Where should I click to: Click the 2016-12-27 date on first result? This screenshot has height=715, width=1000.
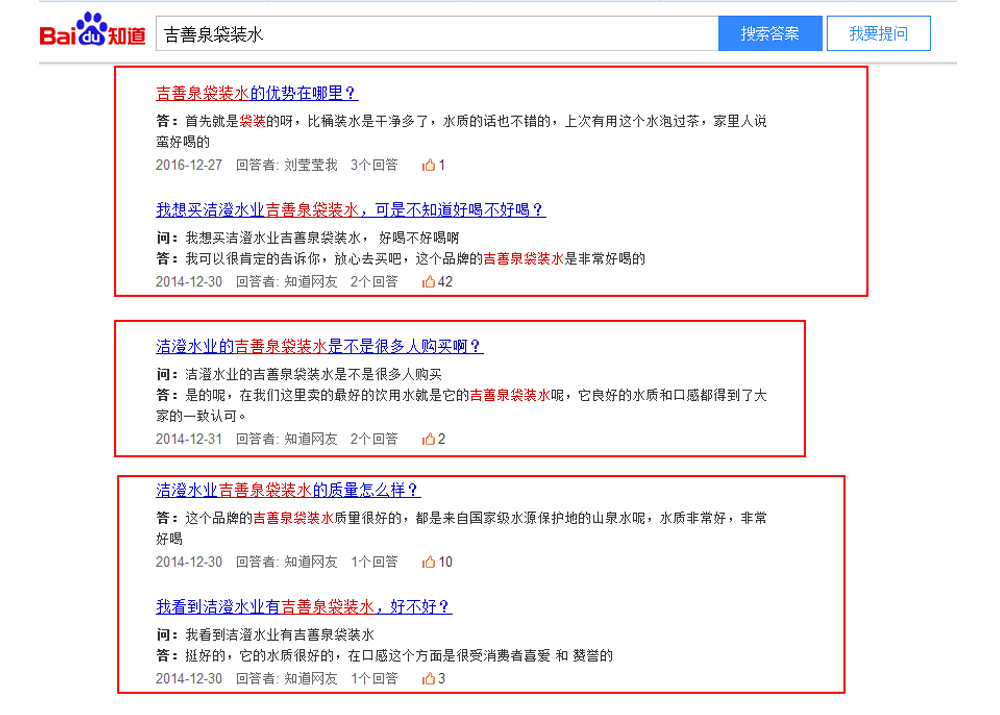click(189, 165)
